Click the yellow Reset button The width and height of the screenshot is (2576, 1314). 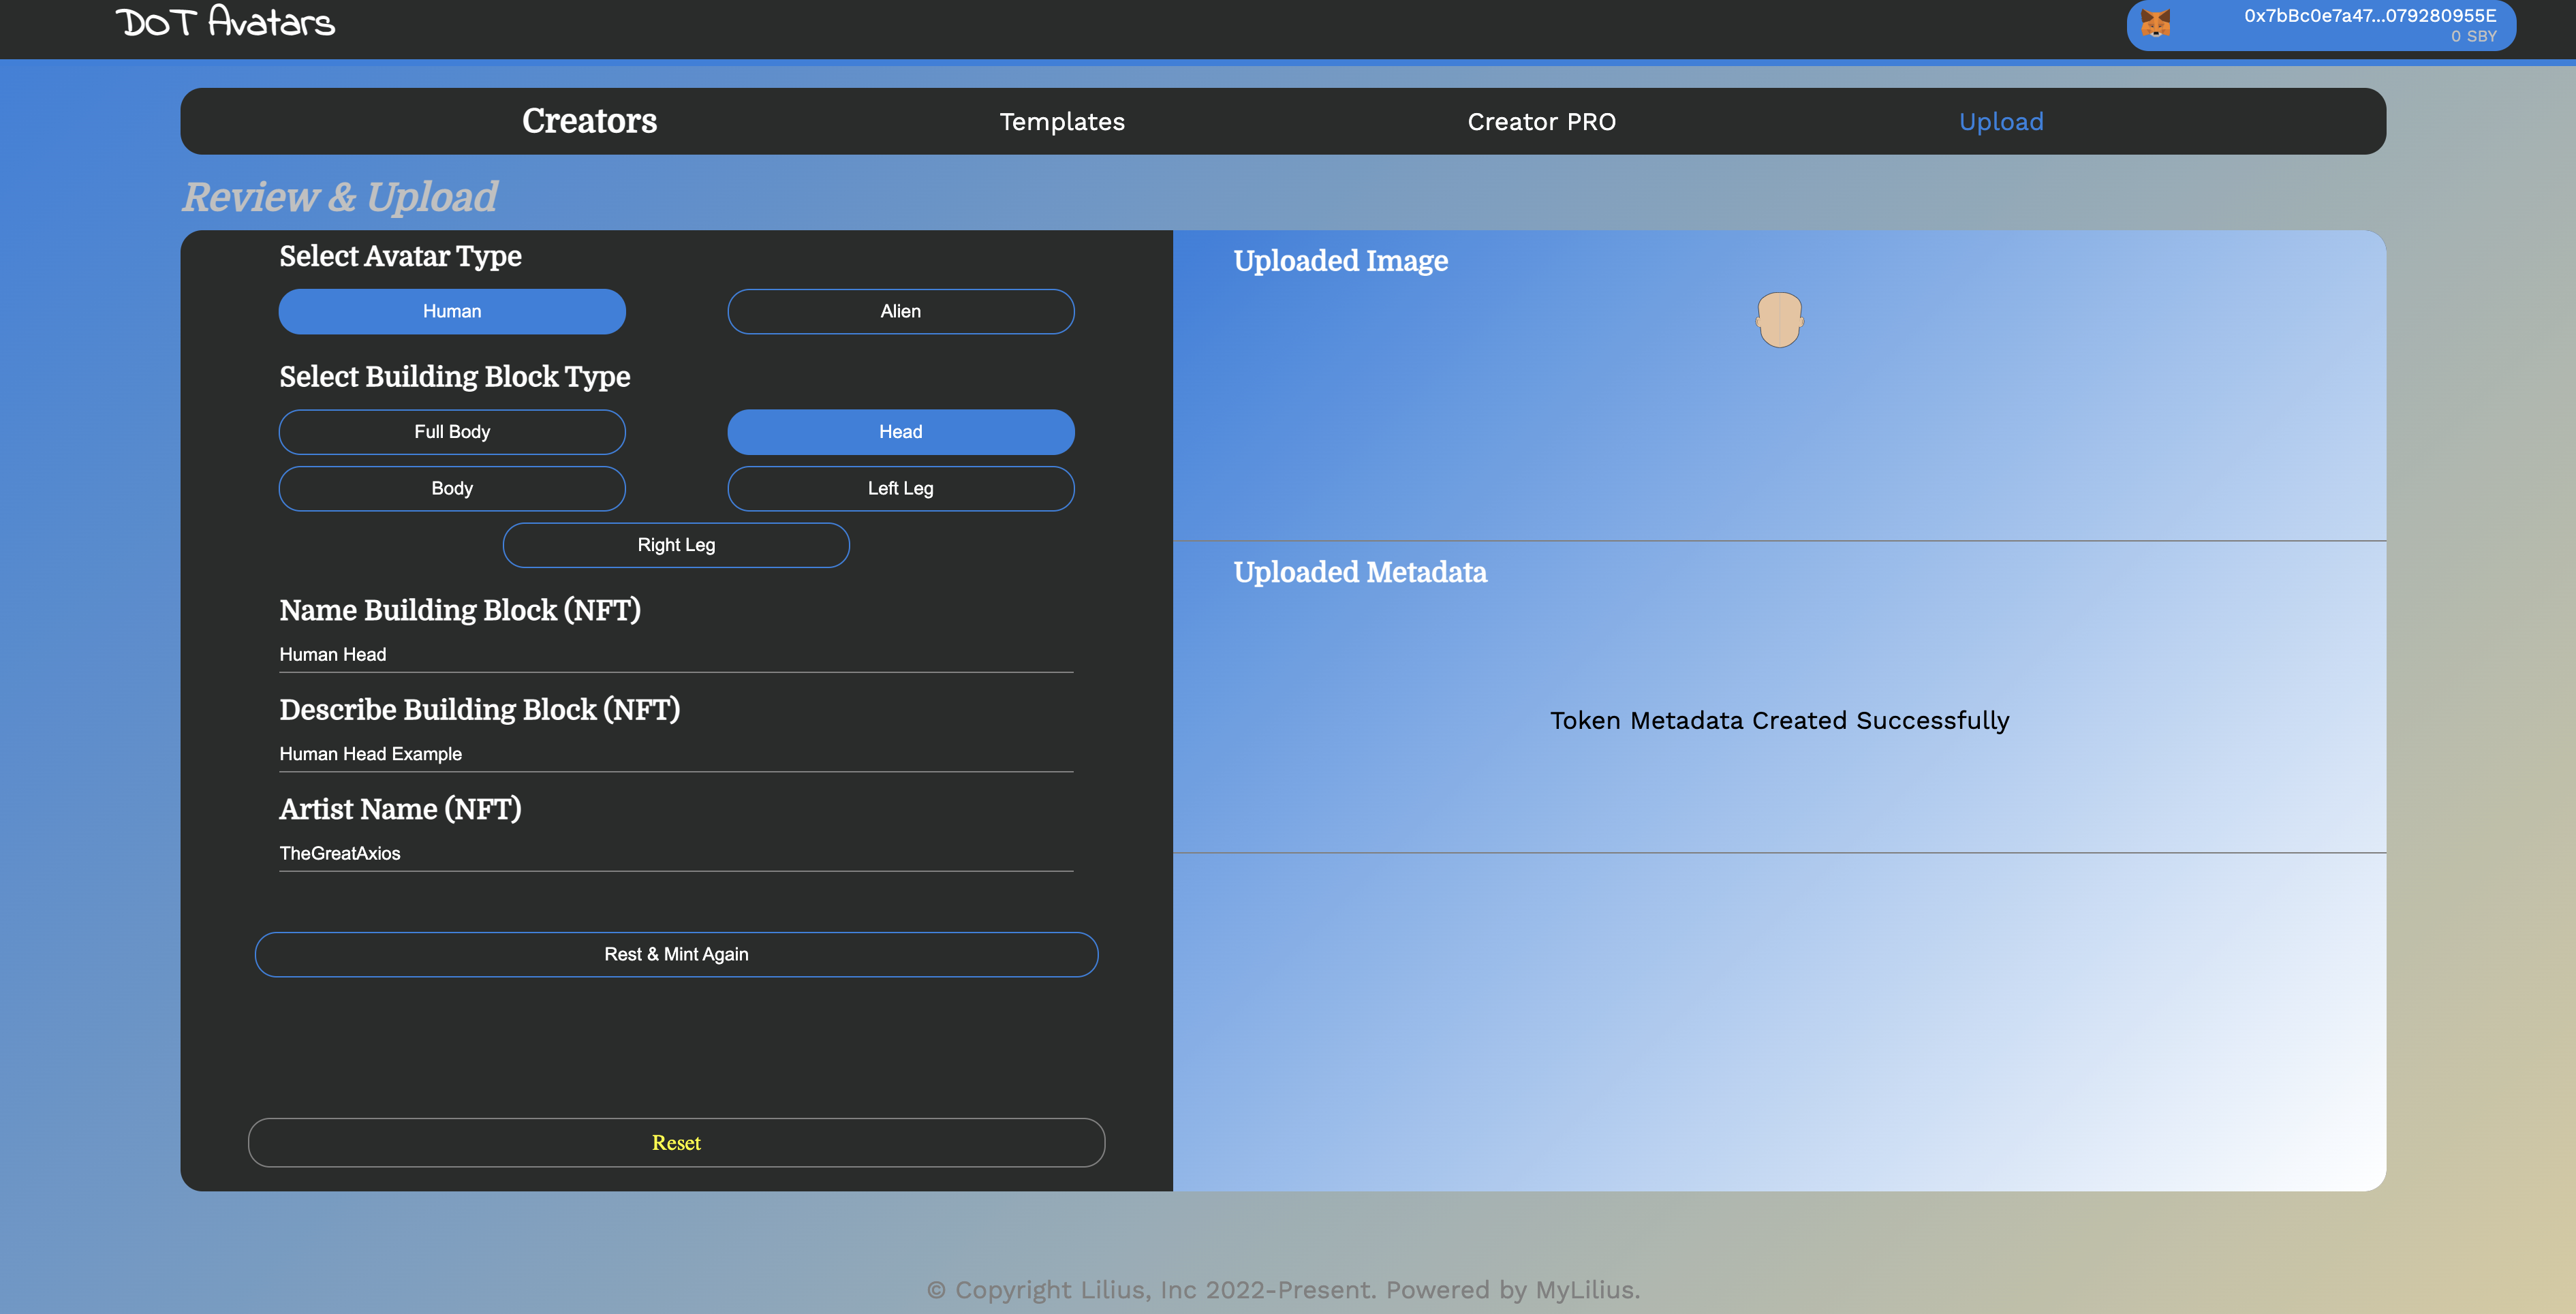[676, 1142]
